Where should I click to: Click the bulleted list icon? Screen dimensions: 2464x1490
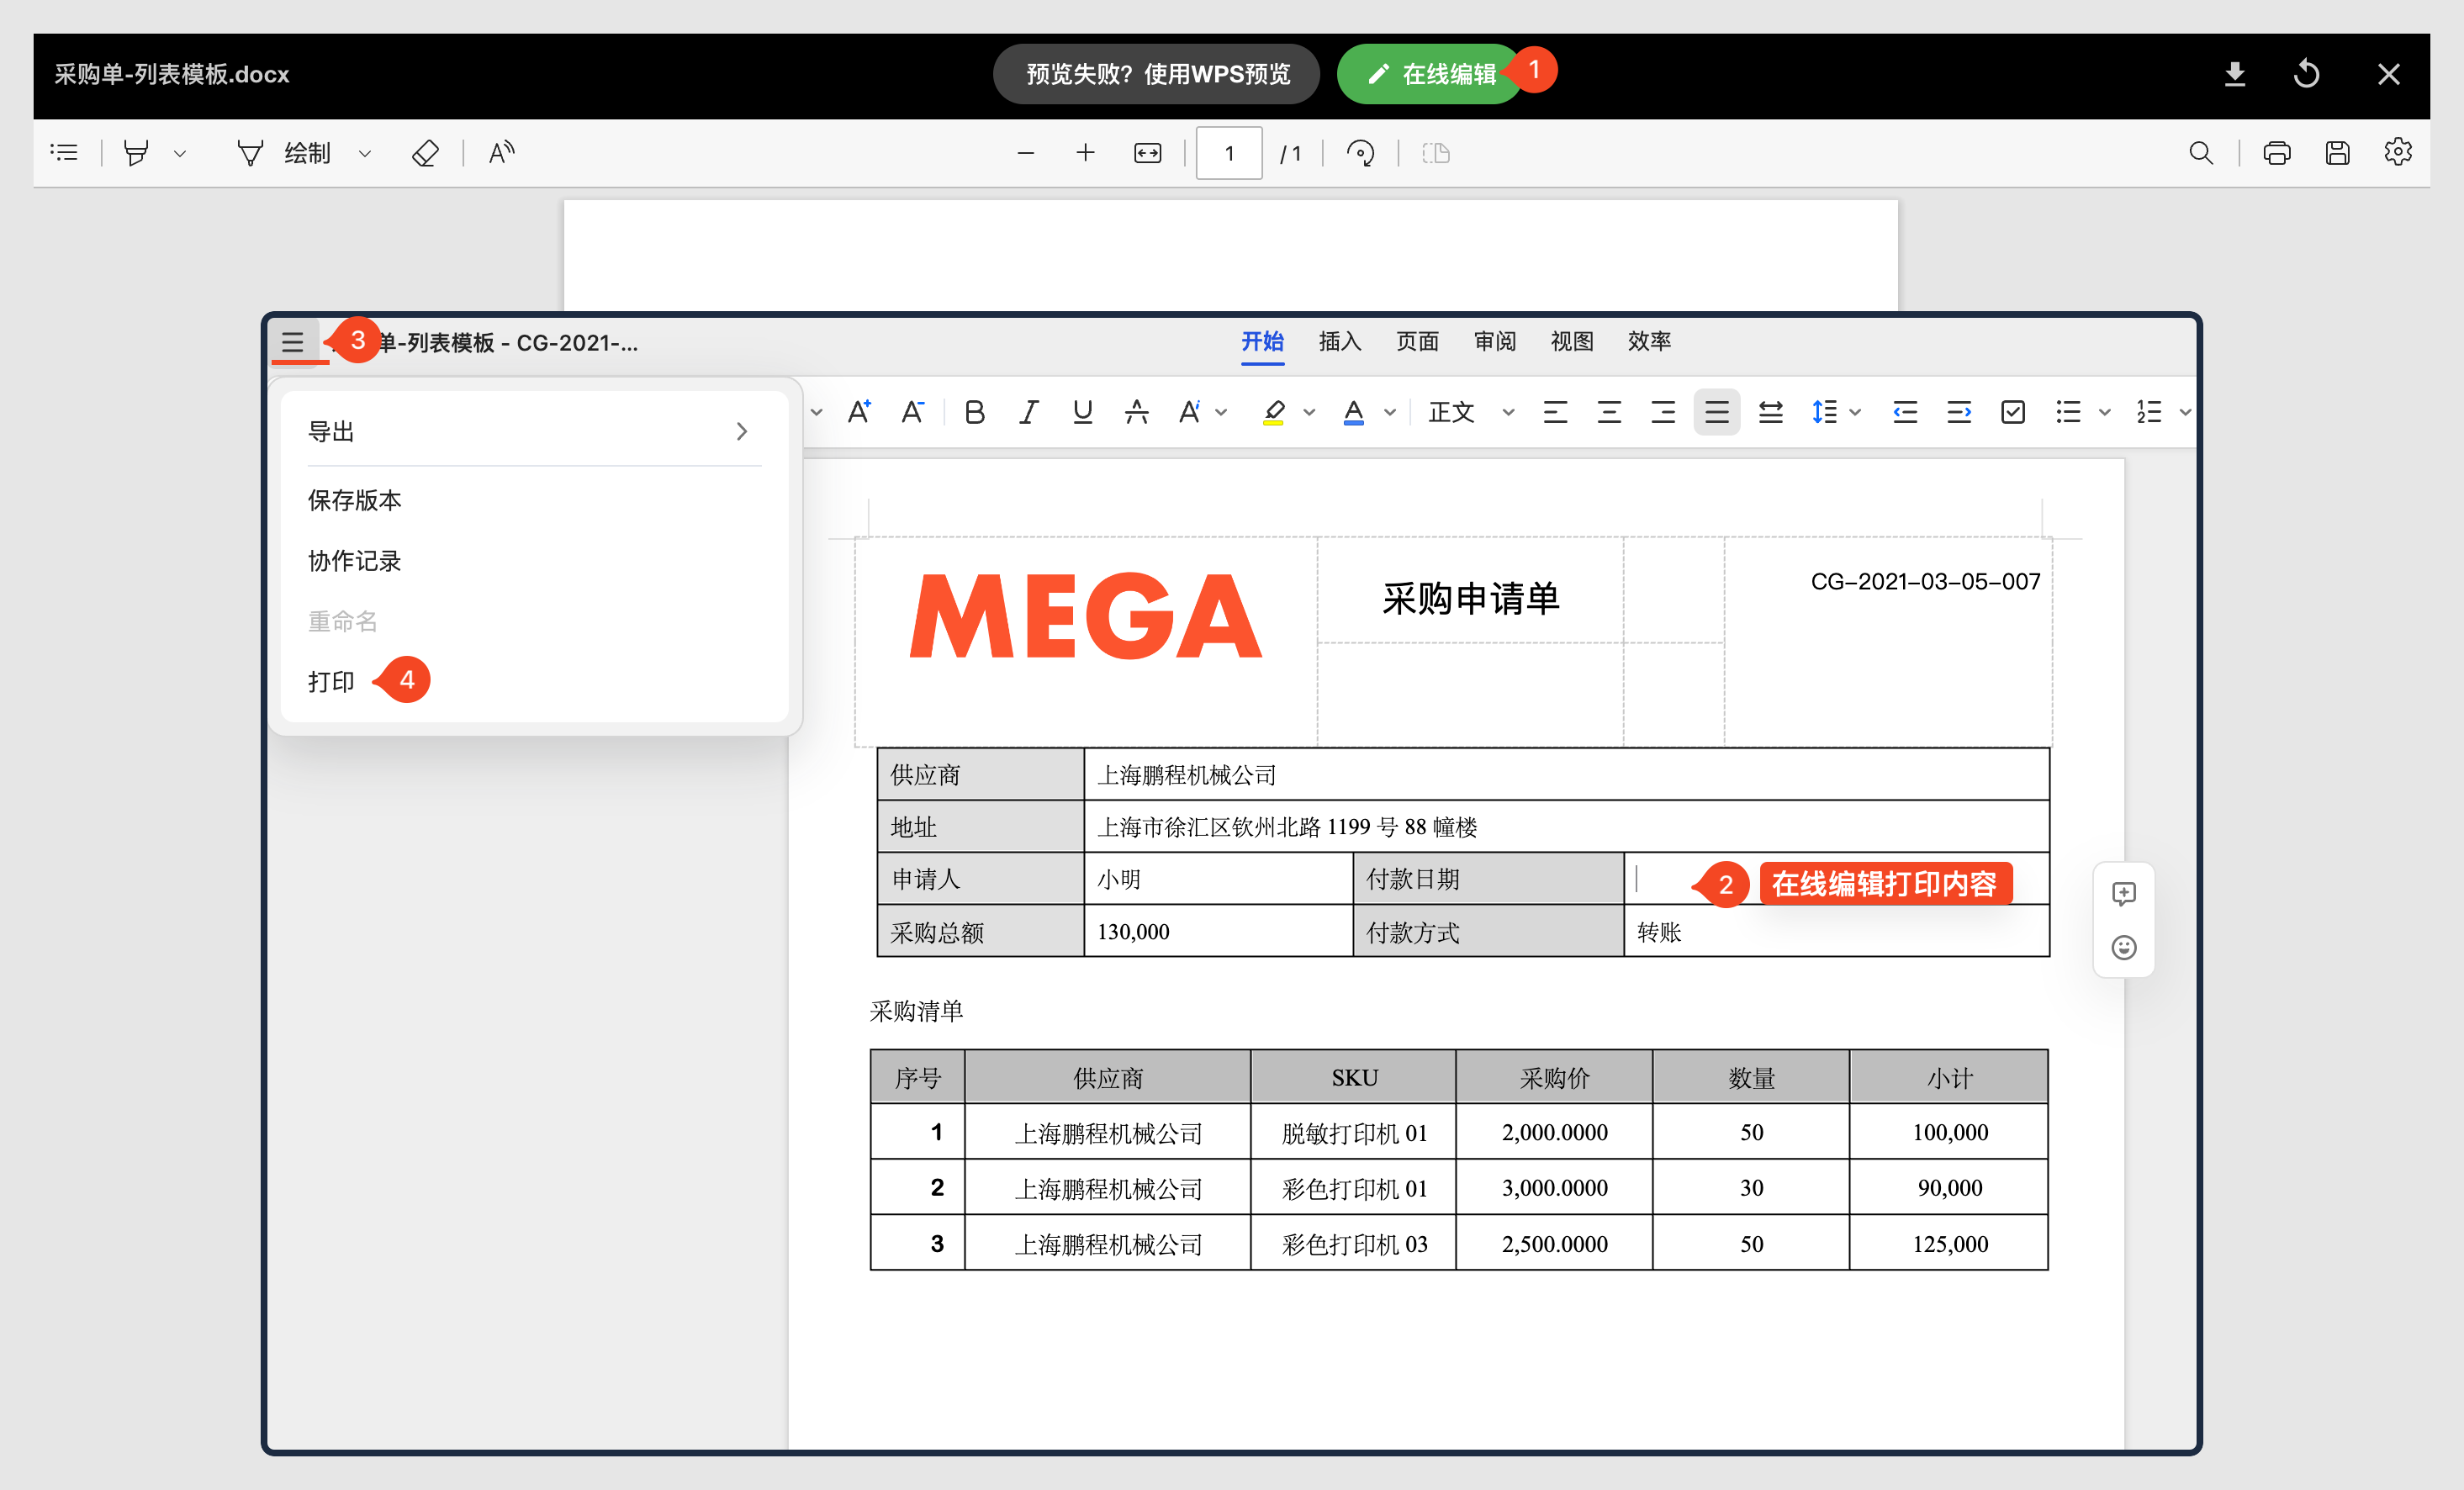pyautogui.click(x=2068, y=412)
